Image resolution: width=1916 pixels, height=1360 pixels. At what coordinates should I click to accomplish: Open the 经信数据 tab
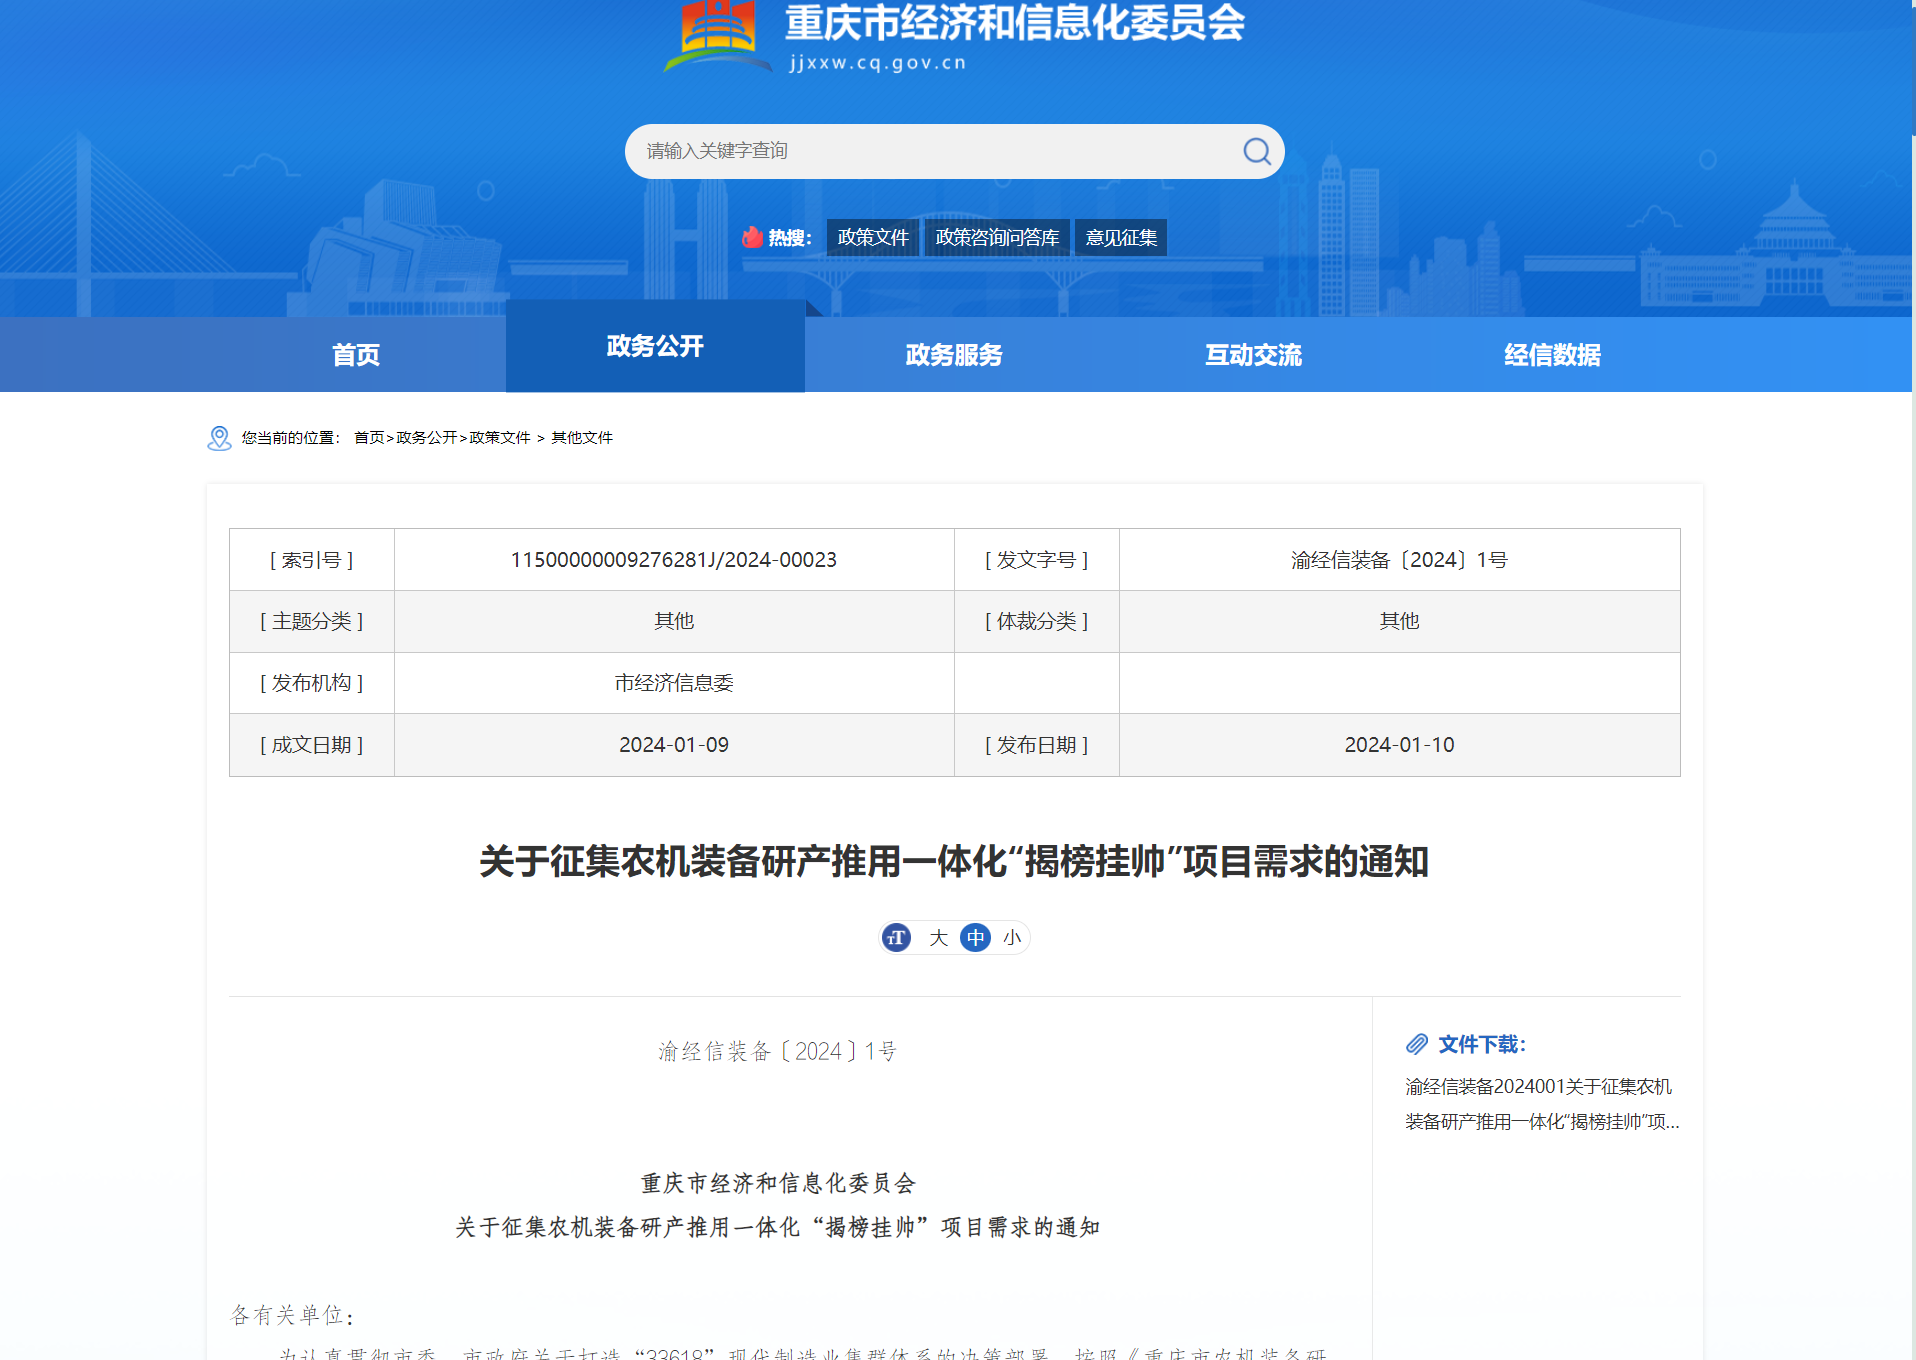(x=1552, y=355)
